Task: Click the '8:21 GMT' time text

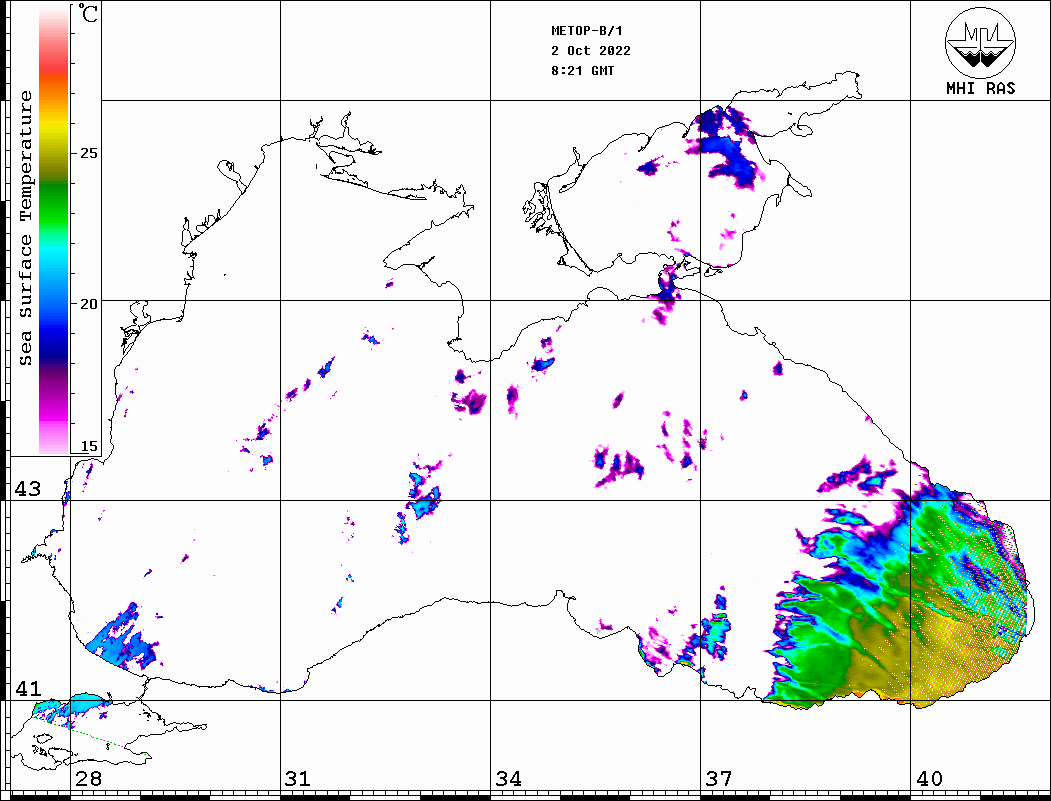Action: coord(582,71)
